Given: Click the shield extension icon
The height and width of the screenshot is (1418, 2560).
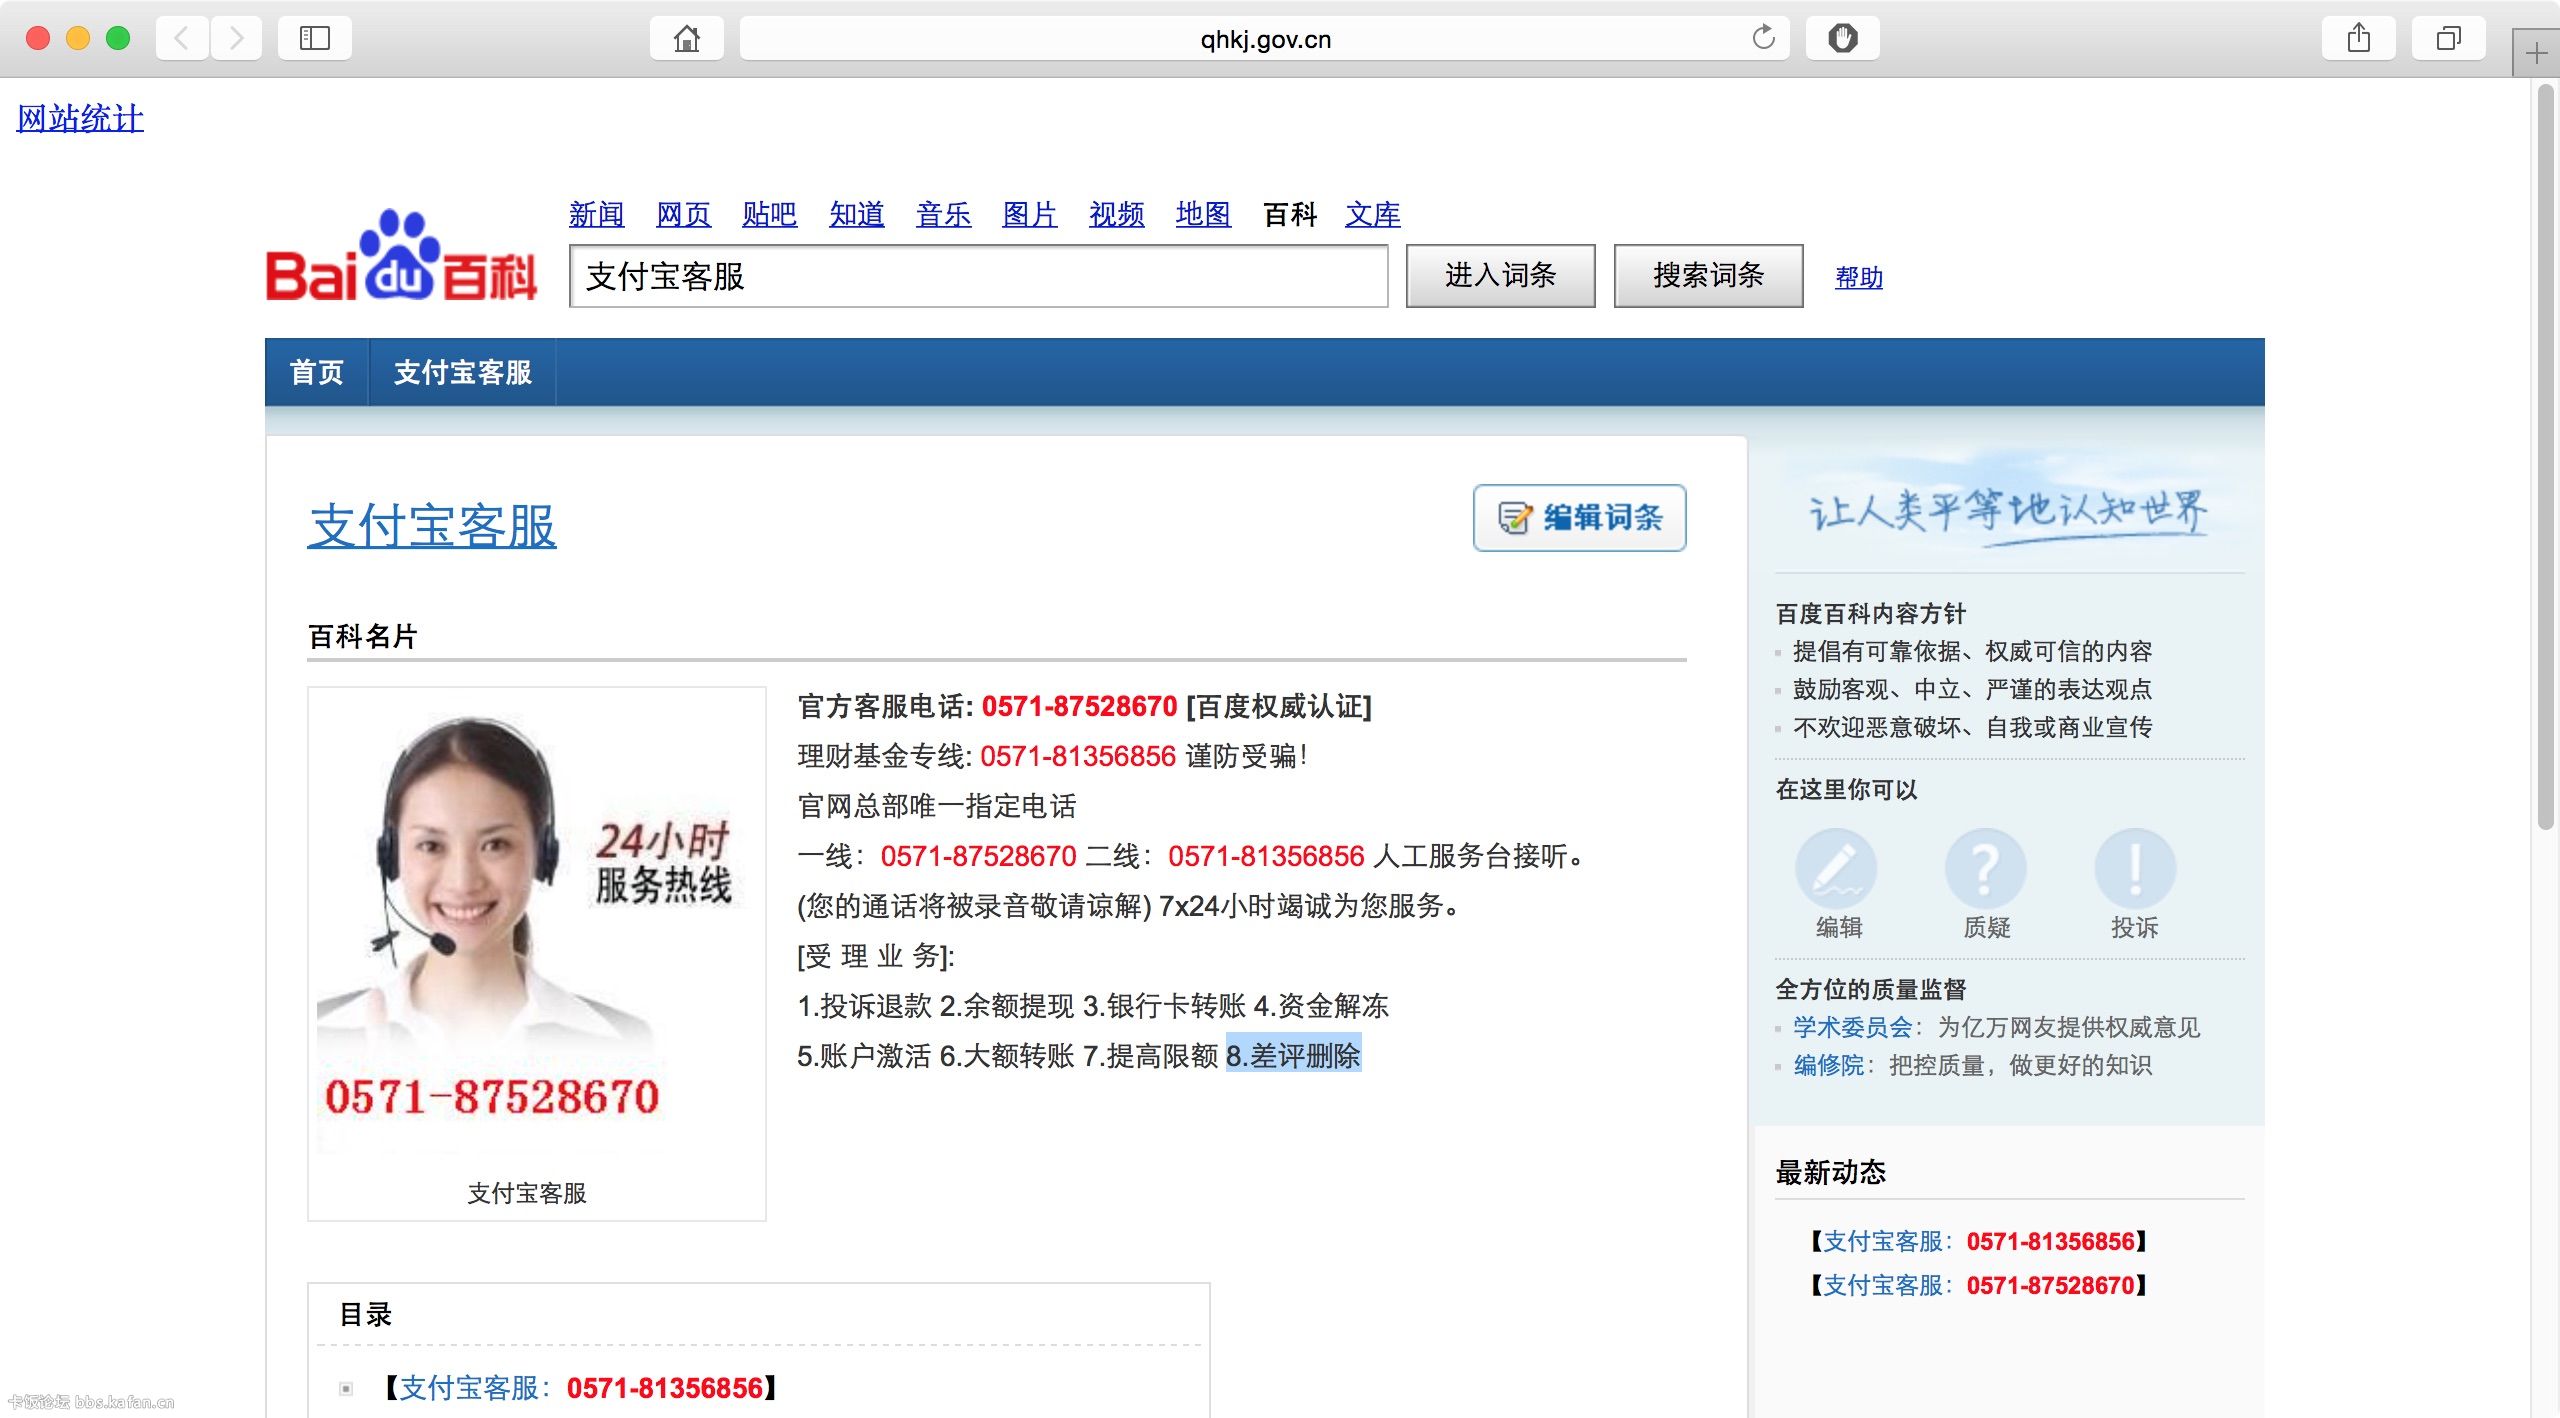Looking at the screenshot, I should (1842, 38).
